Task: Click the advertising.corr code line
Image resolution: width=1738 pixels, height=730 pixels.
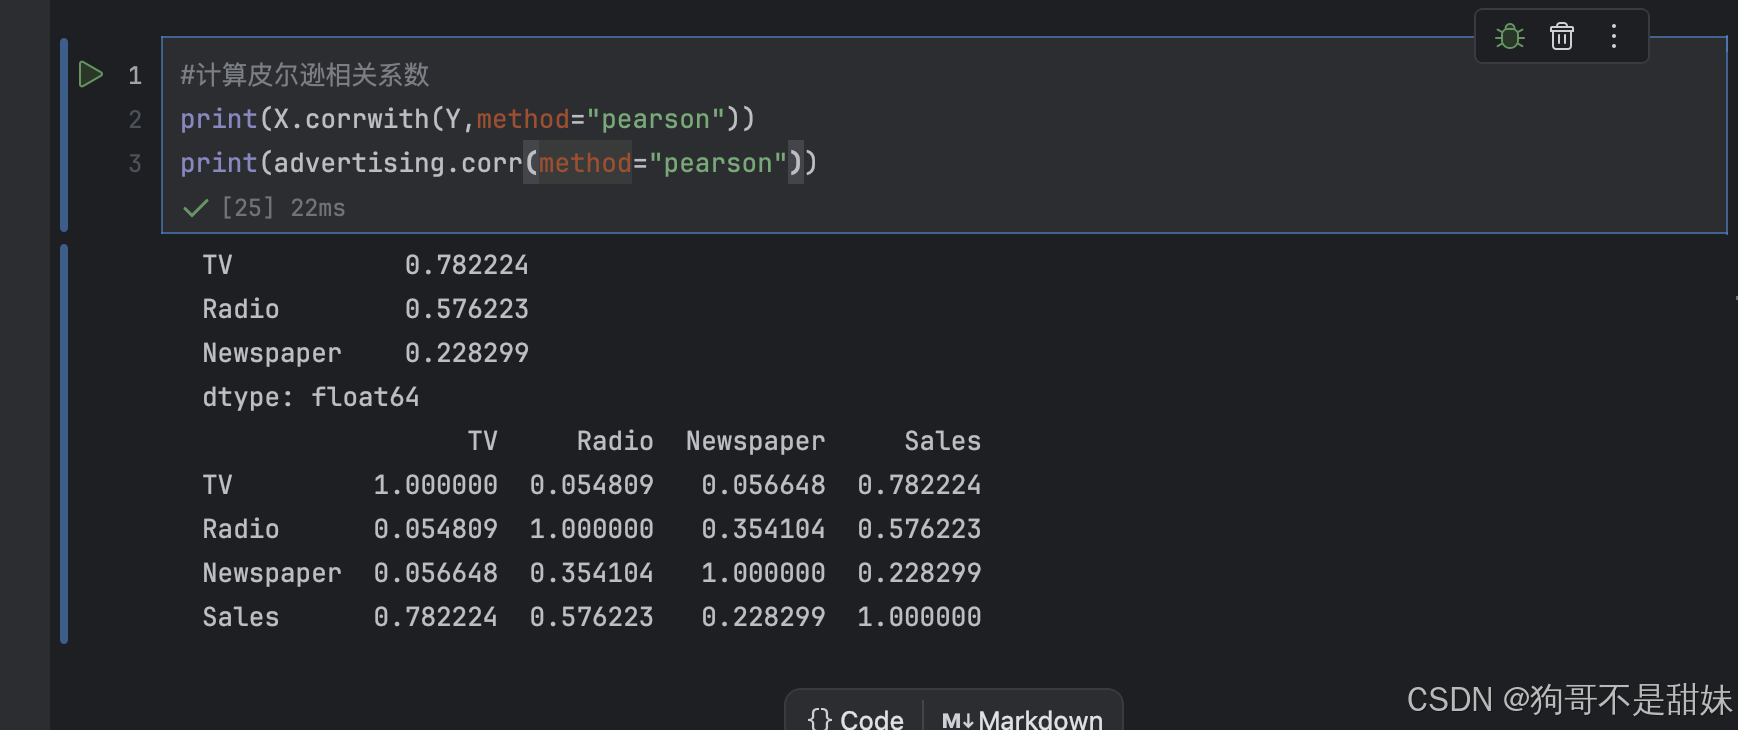Action: [x=499, y=163]
